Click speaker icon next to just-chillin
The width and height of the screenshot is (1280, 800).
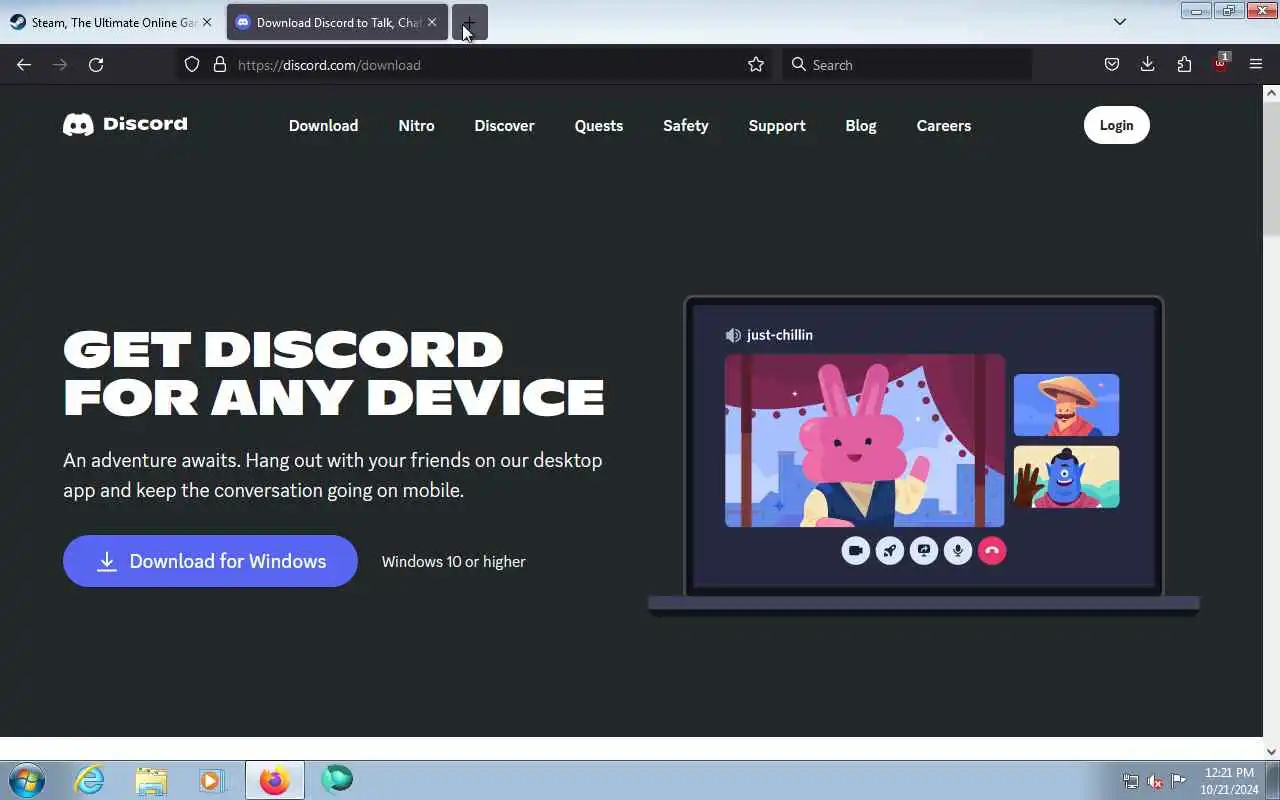click(x=733, y=335)
